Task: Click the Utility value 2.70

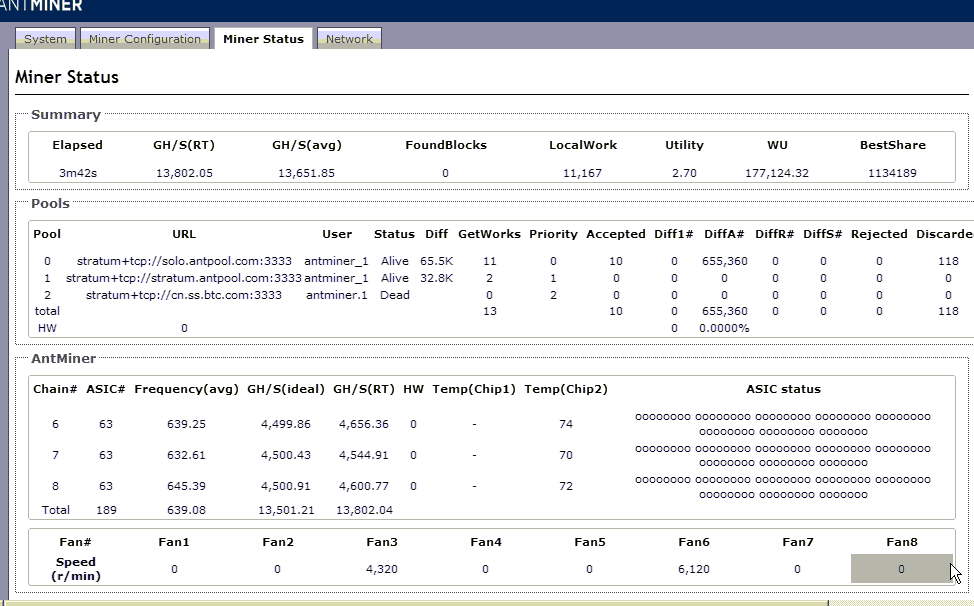Action: pos(684,173)
